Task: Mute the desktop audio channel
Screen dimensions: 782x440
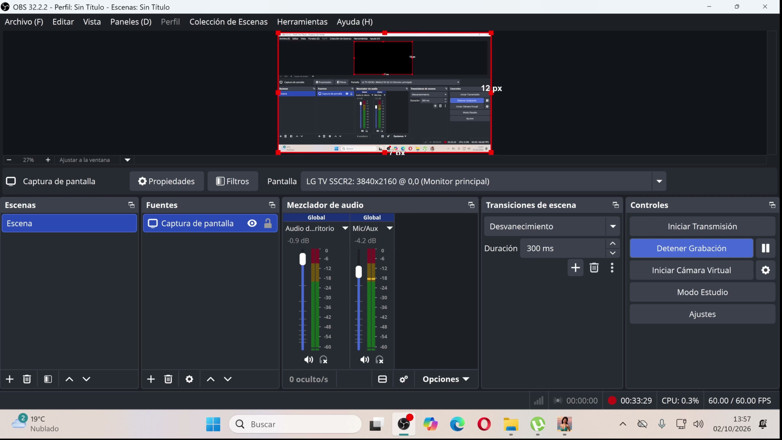Action: [309, 359]
